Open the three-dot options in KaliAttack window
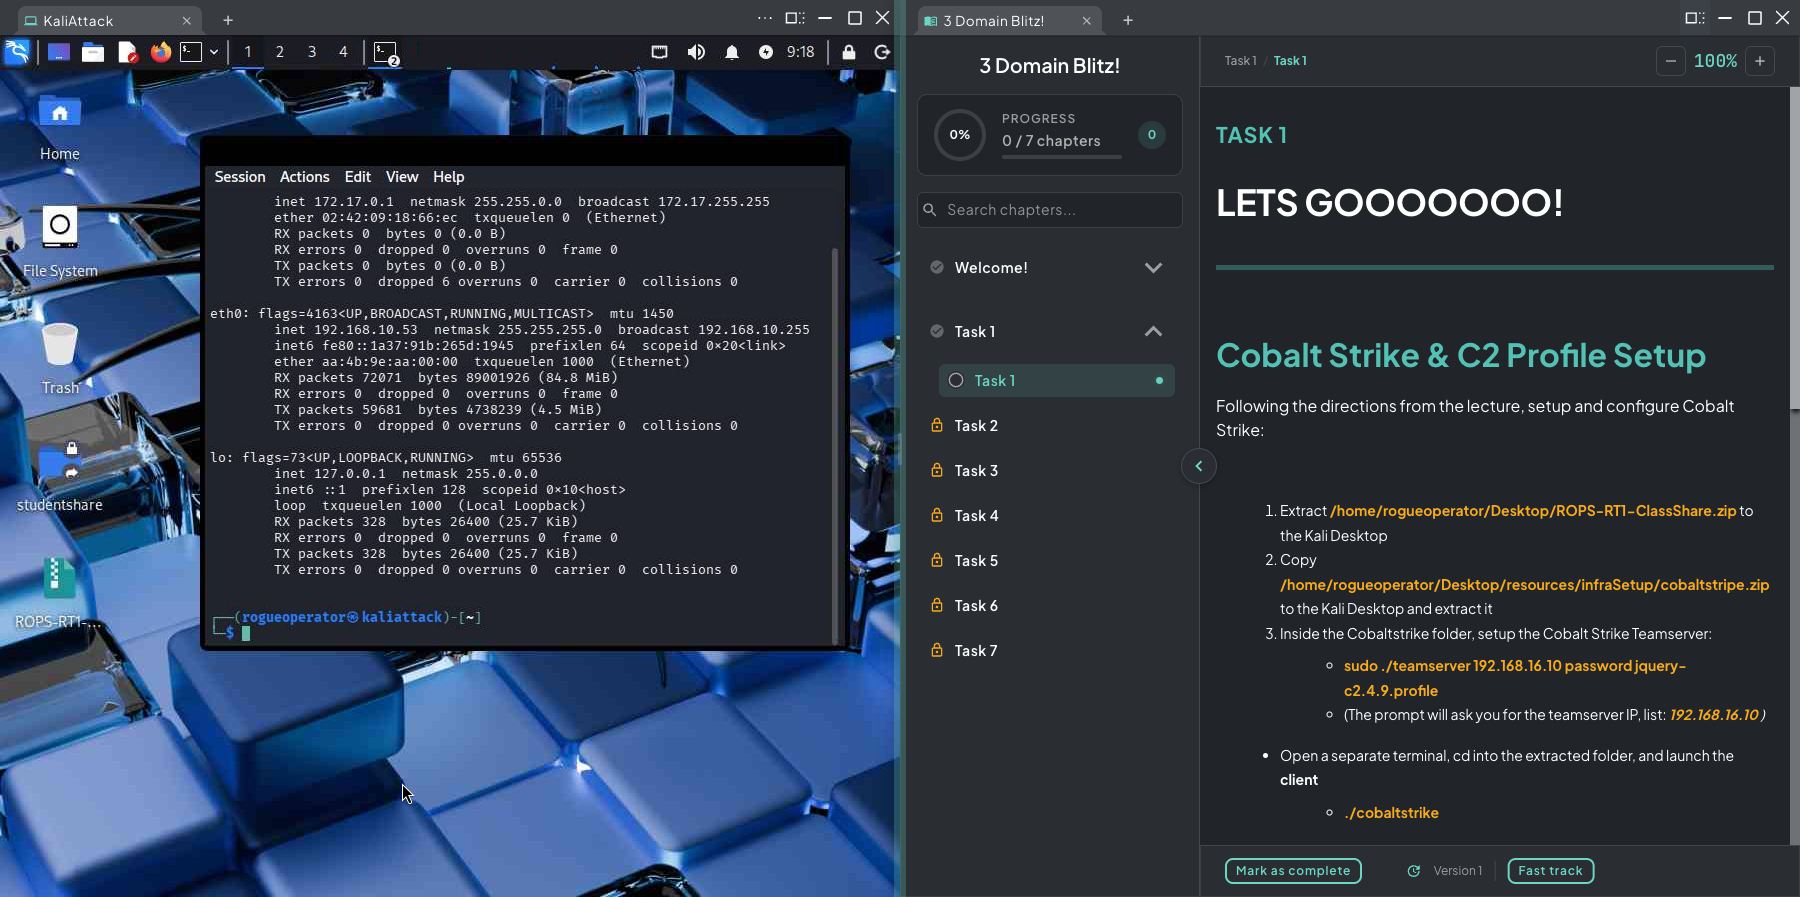The height and width of the screenshot is (897, 1800). pyautogui.click(x=765, y=18)
